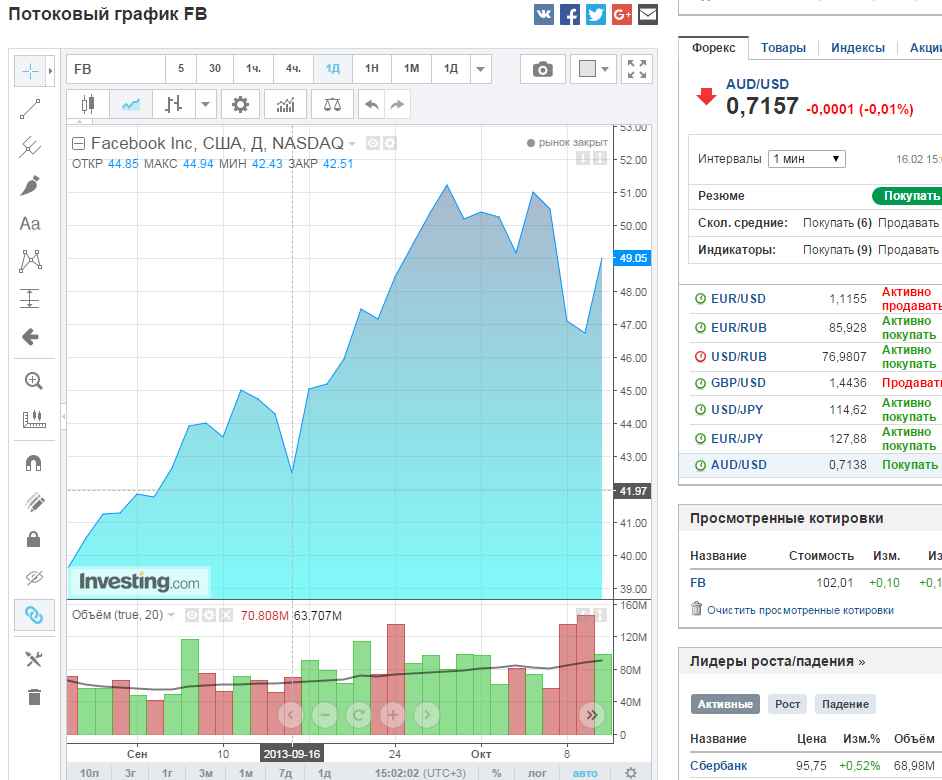Select the ruler measure tool

pos(34,419)
